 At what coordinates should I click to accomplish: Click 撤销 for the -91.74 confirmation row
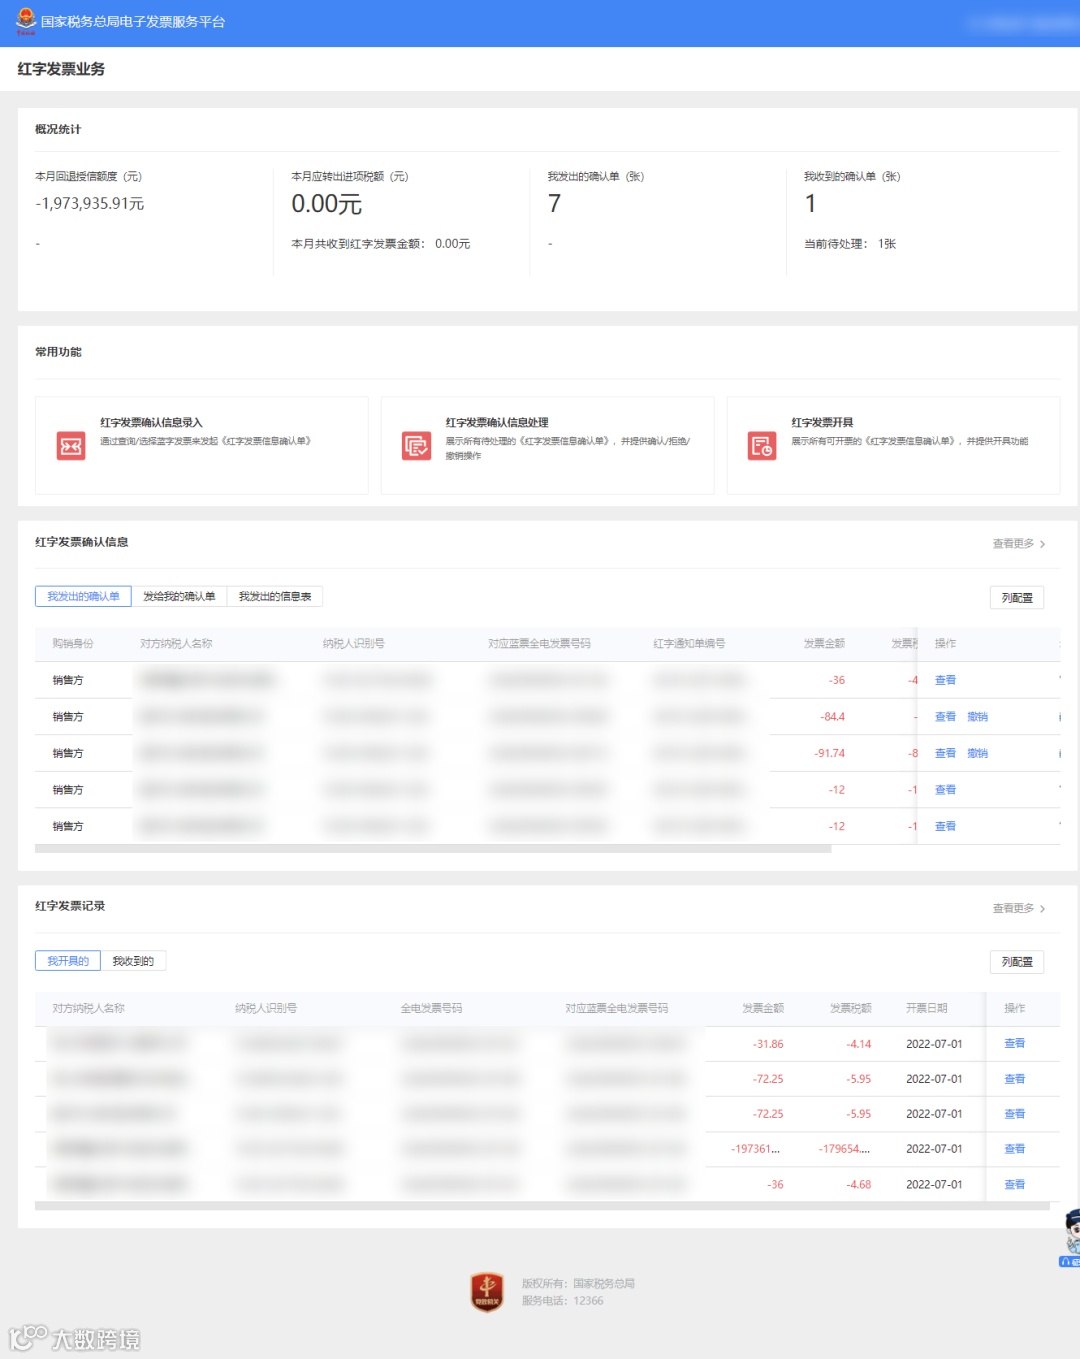[x=977, y=753]
